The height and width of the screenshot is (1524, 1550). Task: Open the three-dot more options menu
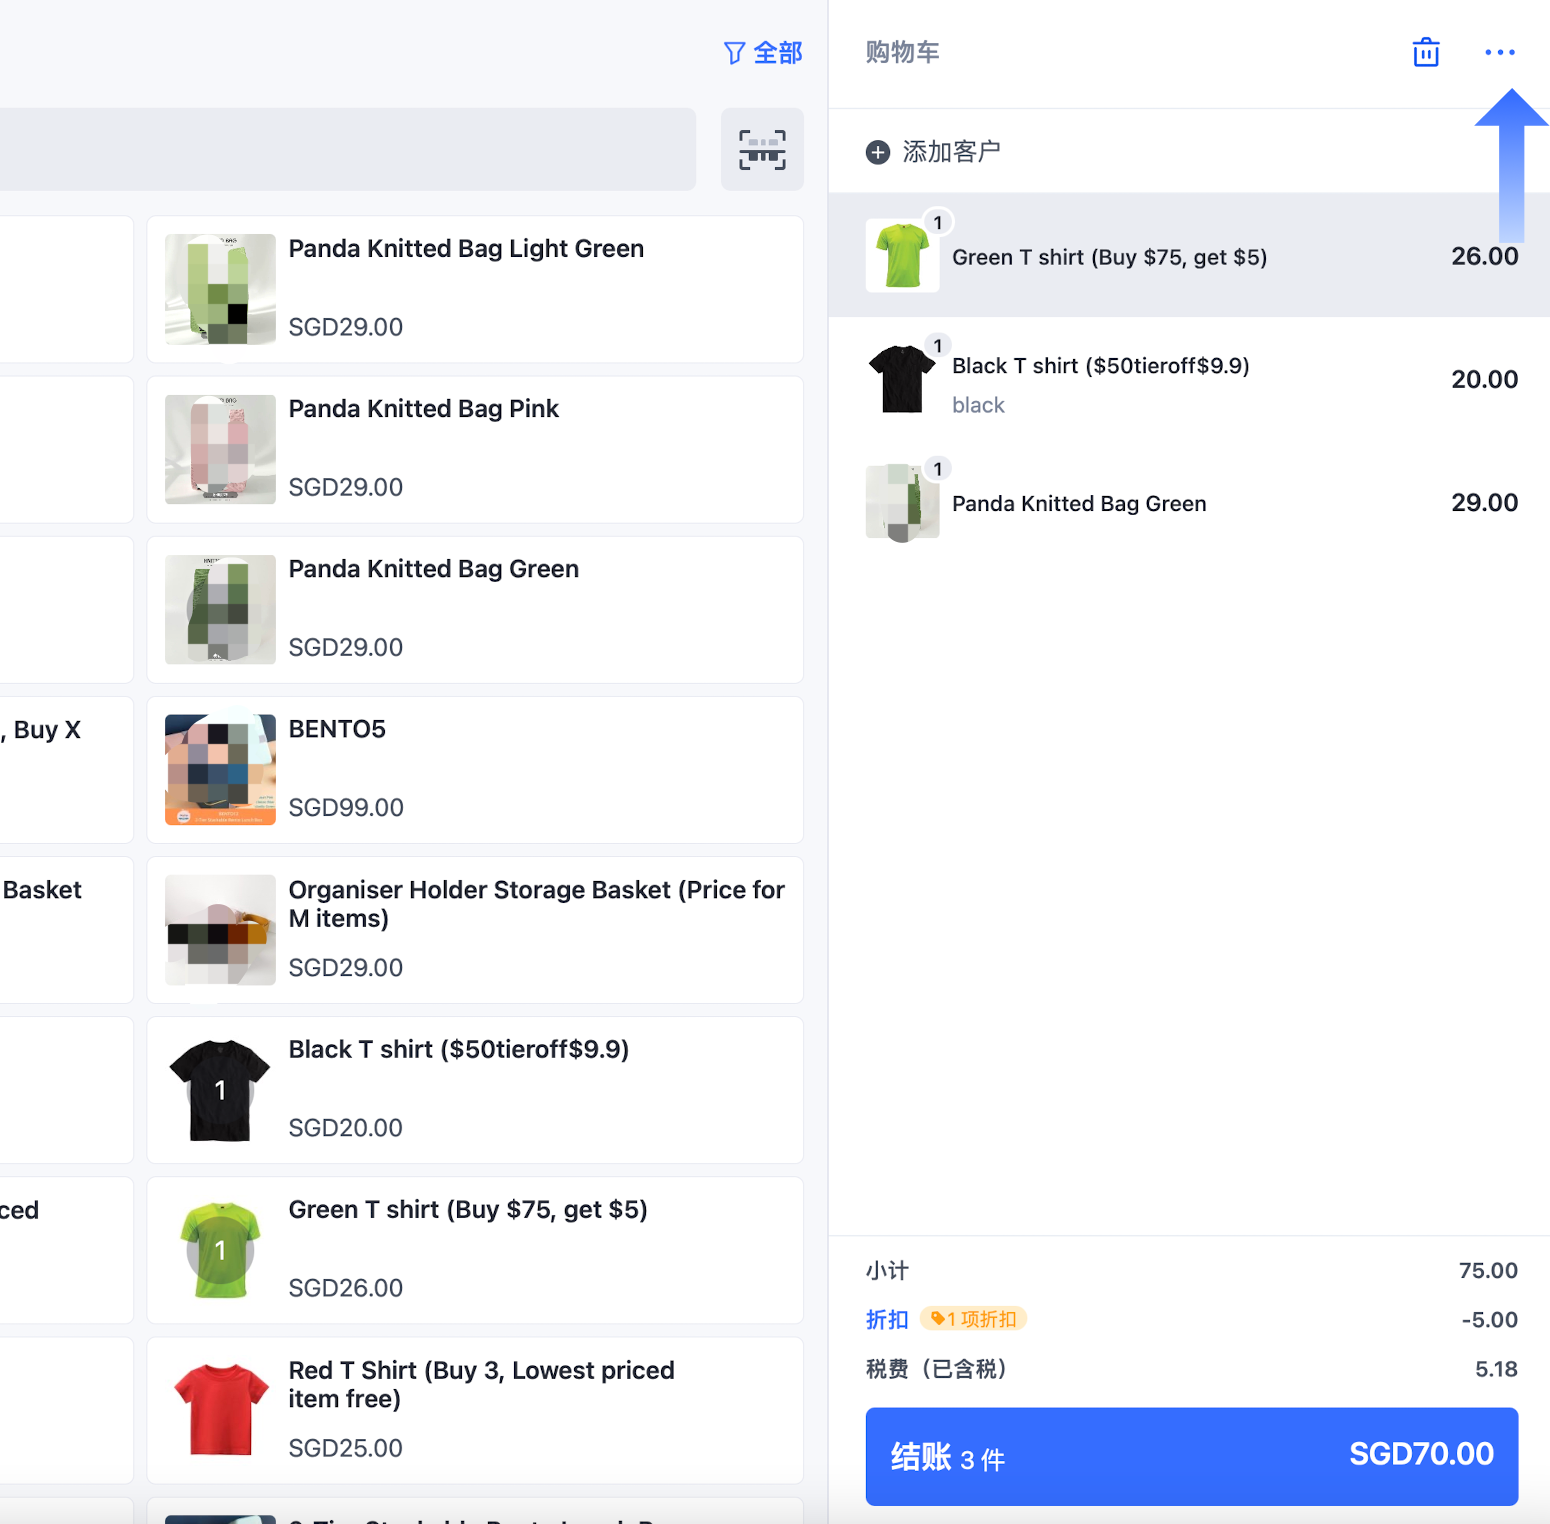click(1500, 52)
